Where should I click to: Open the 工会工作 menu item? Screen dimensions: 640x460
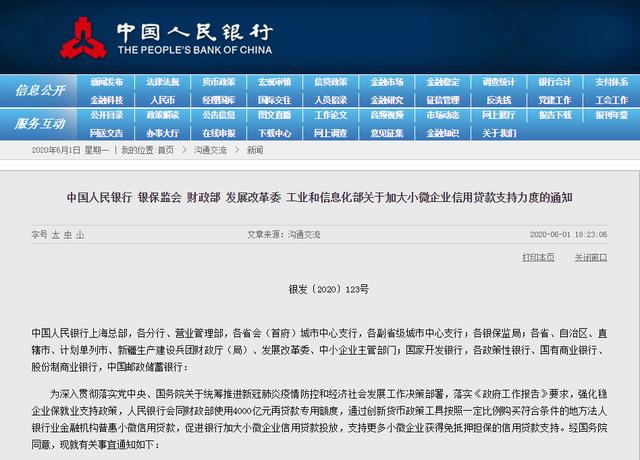[611, 100]
